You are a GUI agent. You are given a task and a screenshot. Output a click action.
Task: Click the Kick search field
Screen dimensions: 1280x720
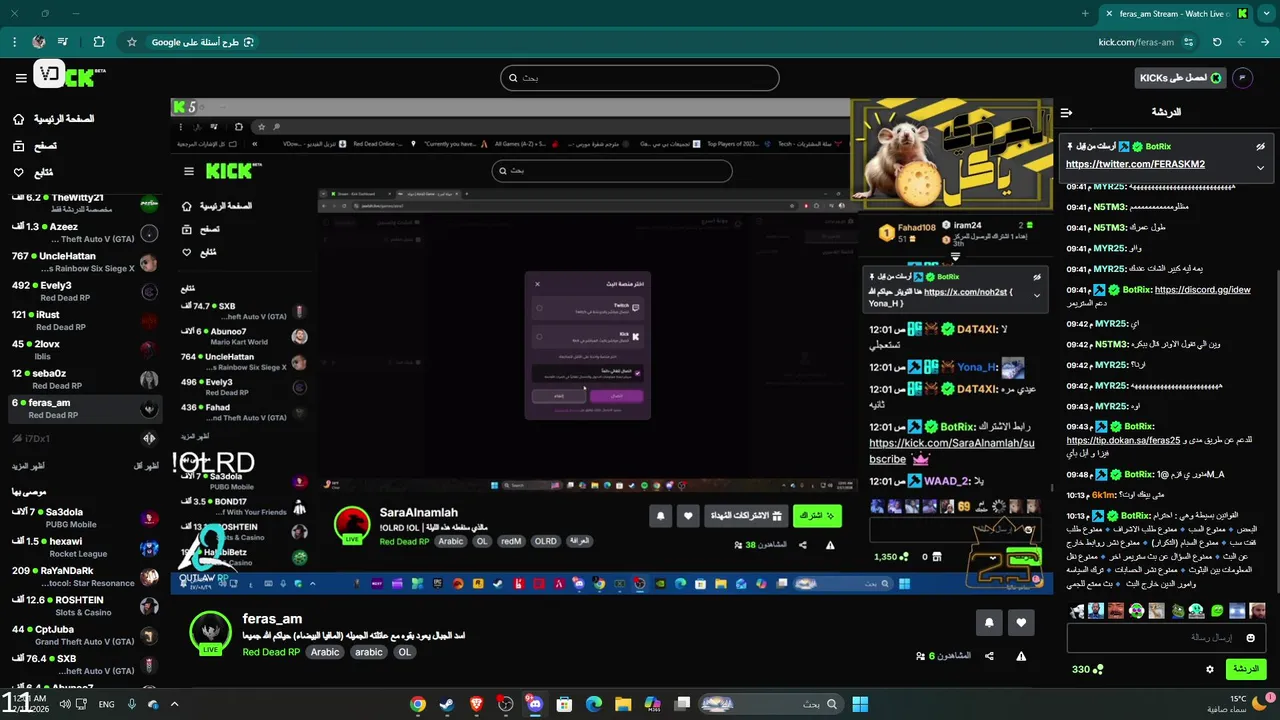639,78
